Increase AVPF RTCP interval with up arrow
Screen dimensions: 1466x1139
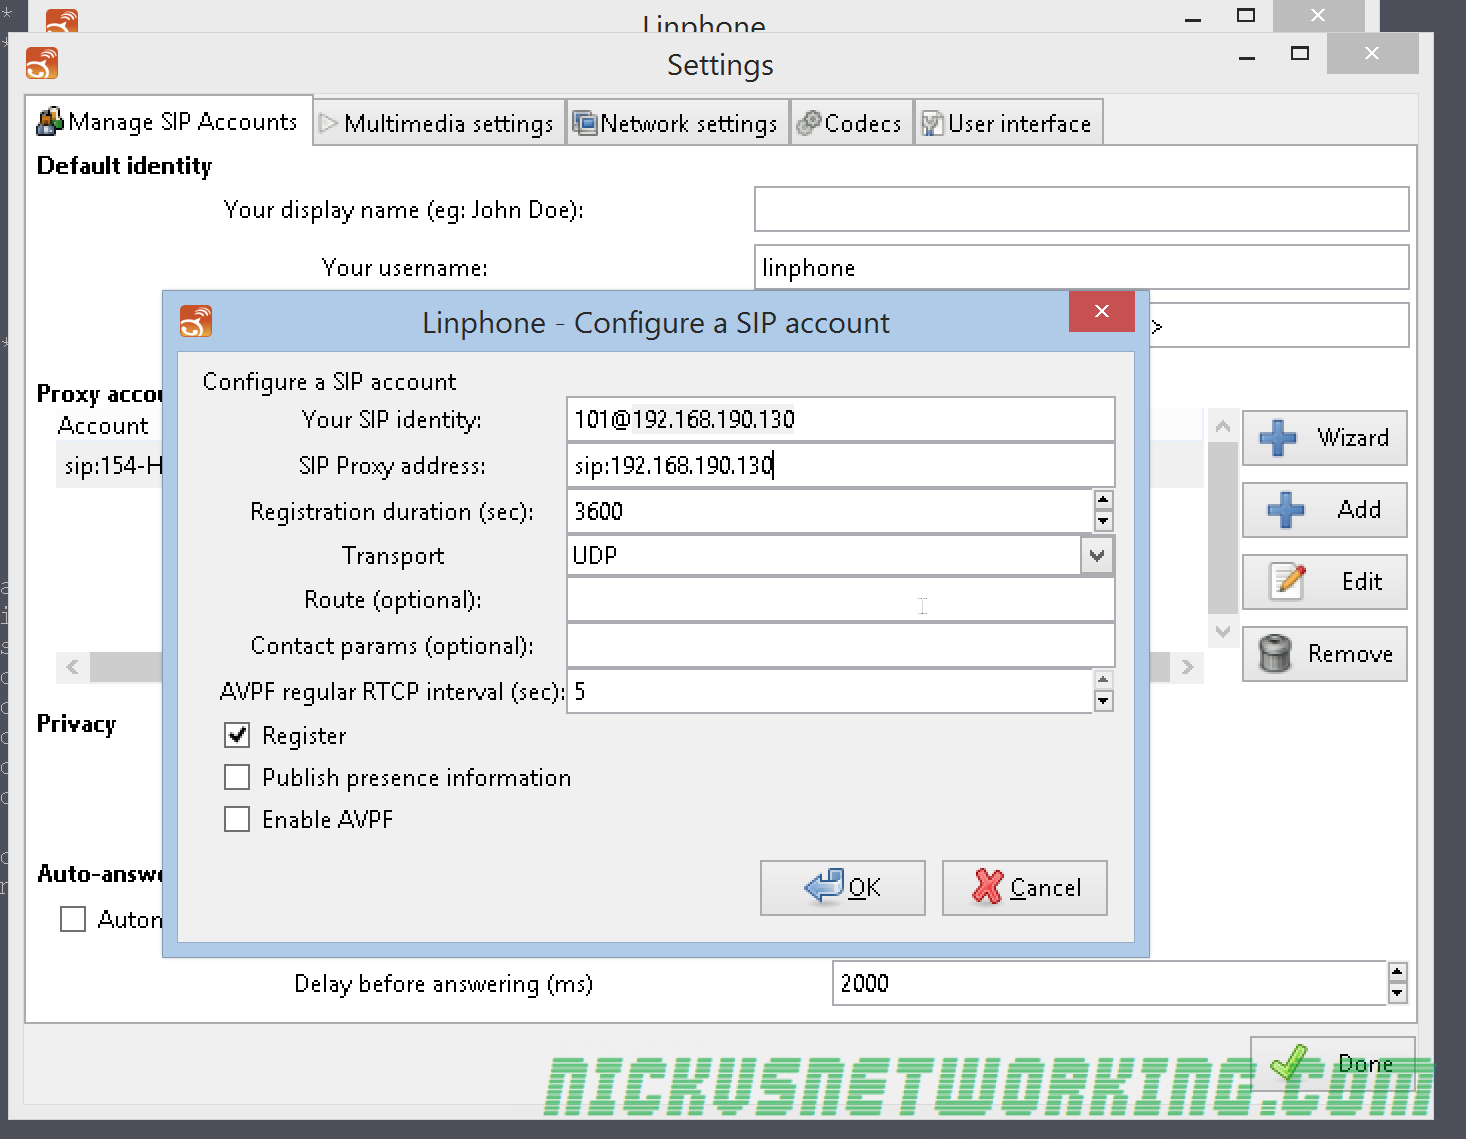[1103, 680]
